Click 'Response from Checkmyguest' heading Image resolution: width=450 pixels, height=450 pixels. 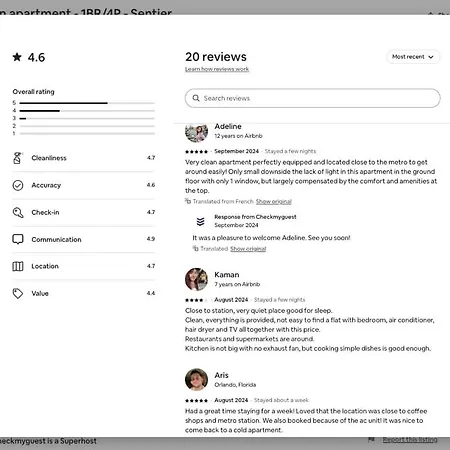(255, 217)
